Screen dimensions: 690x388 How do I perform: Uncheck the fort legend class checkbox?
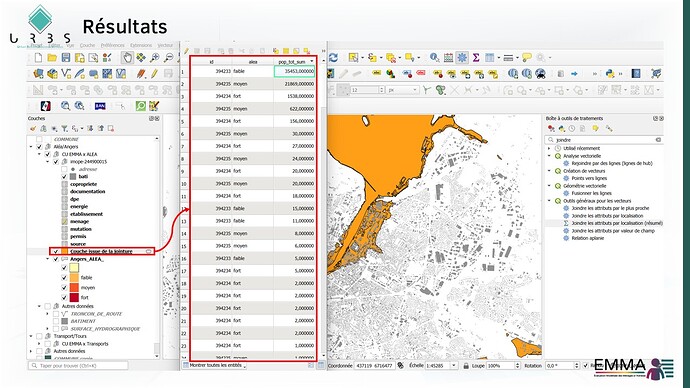(64, 298)
